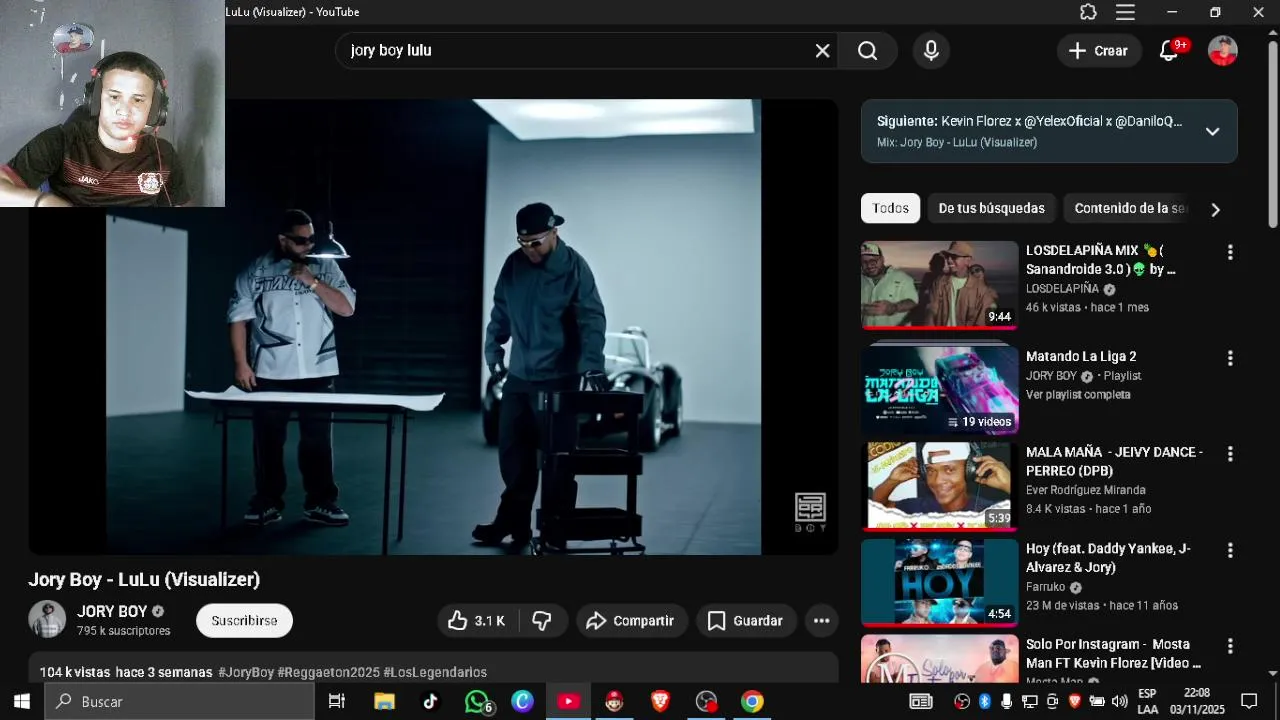Open the Windows notification center

click(1249, 702)
